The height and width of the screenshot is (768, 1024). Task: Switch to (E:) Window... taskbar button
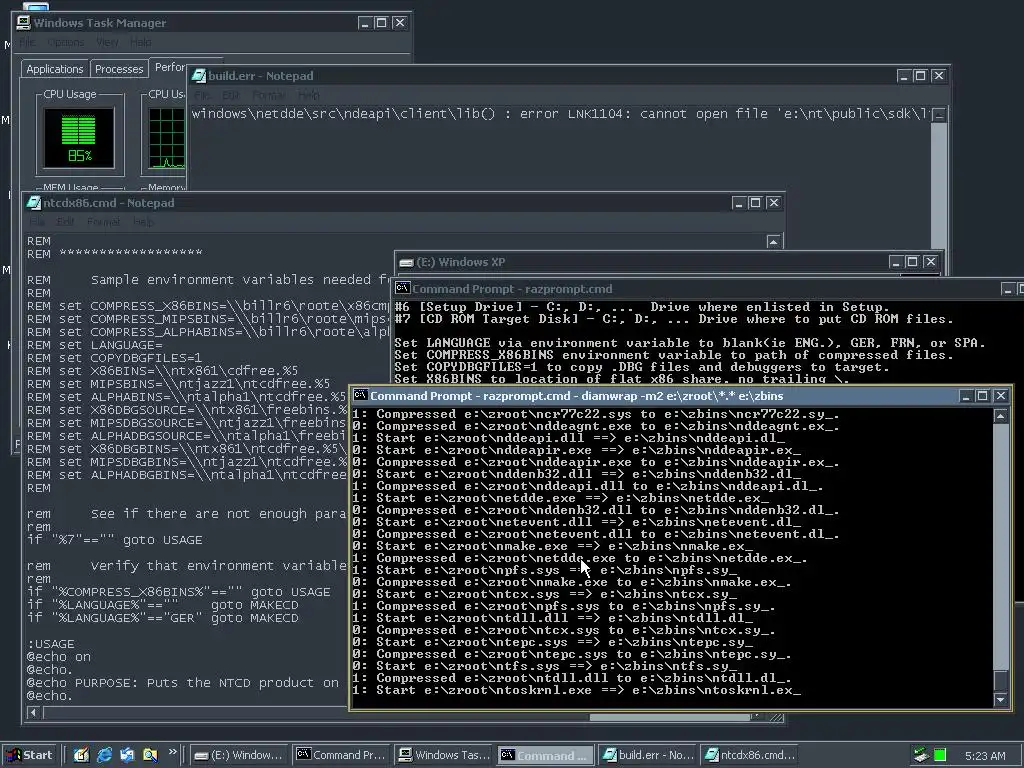239,755
